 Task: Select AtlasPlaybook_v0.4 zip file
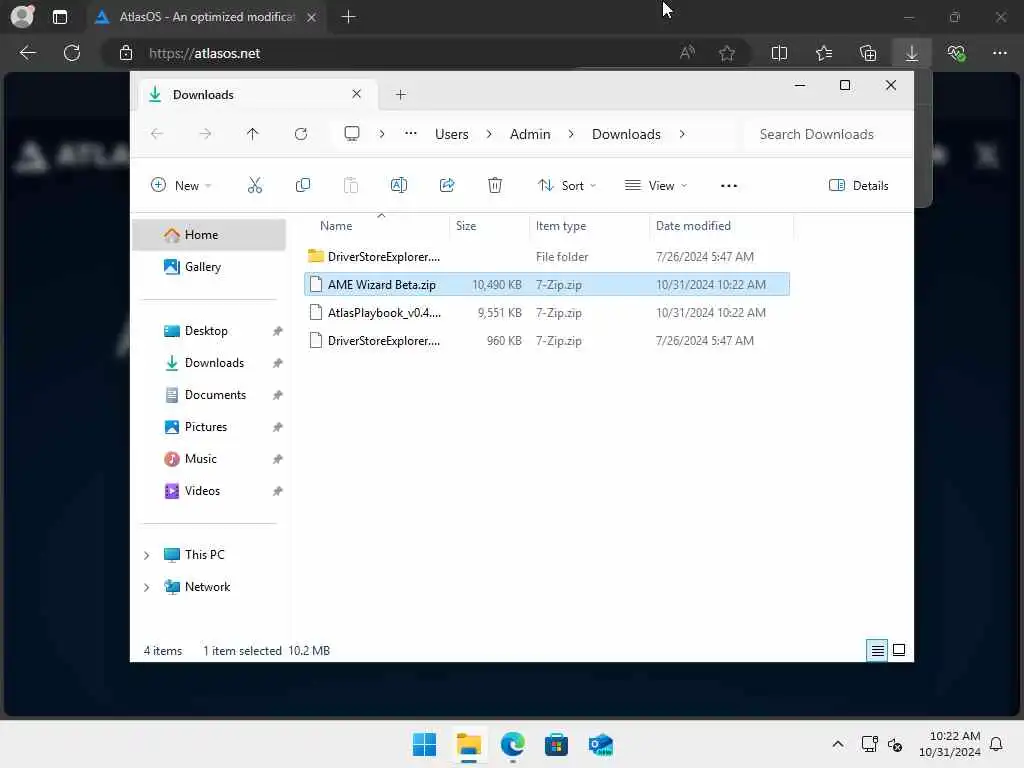(547, 313)
